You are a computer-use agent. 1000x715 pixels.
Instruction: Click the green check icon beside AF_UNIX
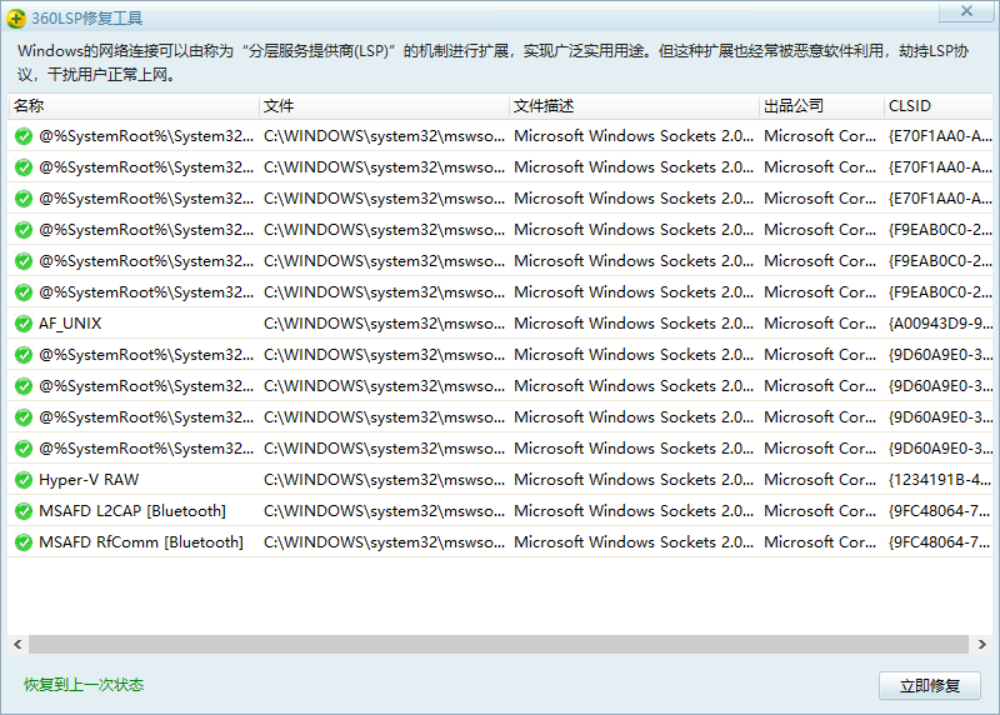(x=23, y=324)
